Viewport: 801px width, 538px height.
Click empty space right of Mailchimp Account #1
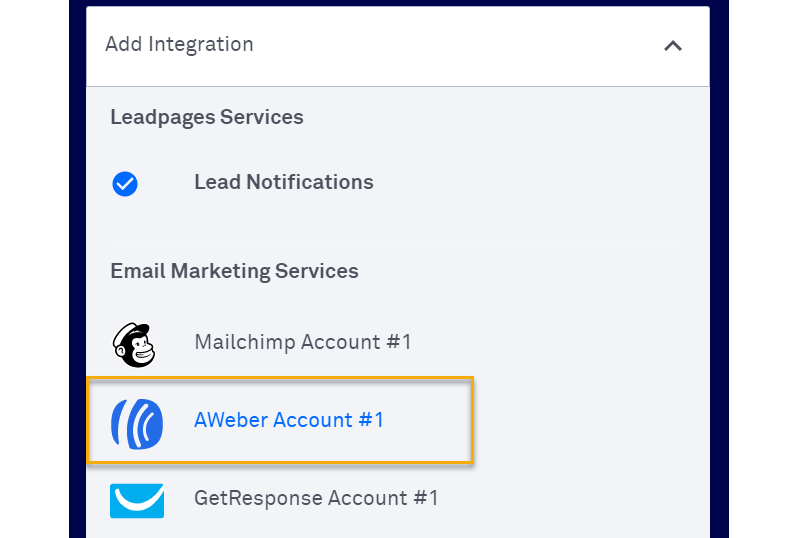point(560,343)
